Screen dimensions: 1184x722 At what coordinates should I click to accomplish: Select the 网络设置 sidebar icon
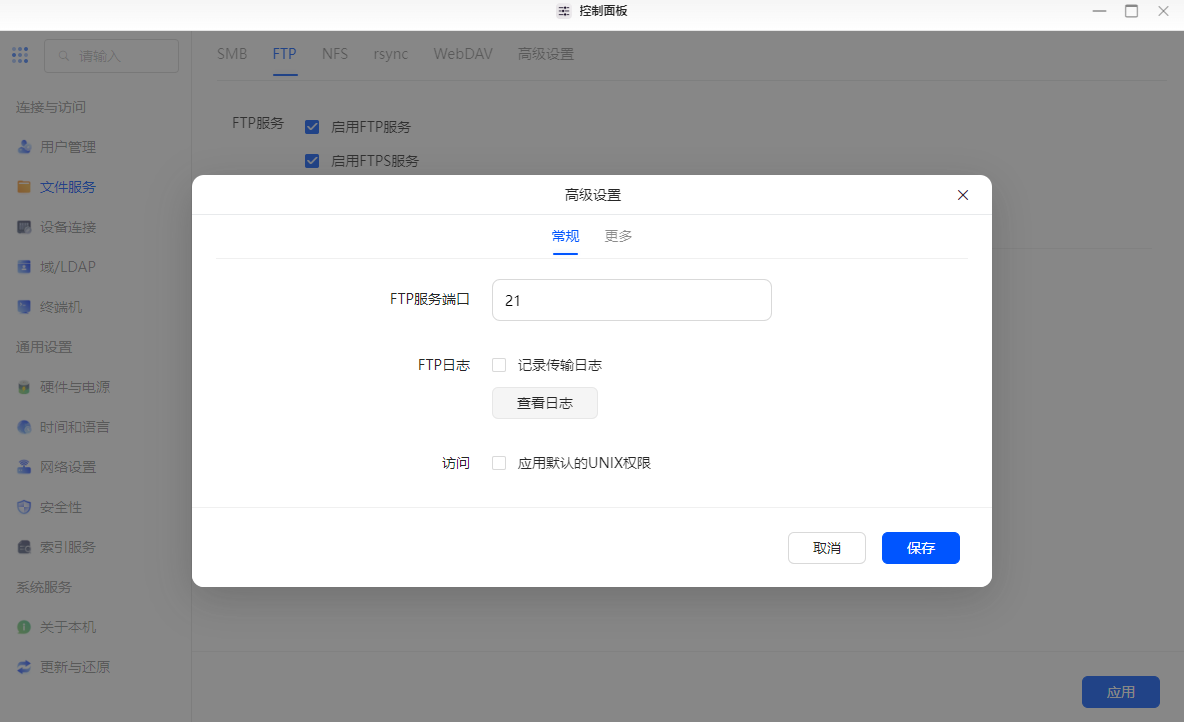[24, 467]
